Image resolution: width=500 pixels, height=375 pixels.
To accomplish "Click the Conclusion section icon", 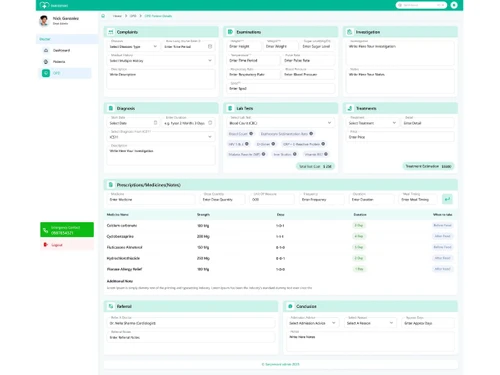I will coord(290,306).
